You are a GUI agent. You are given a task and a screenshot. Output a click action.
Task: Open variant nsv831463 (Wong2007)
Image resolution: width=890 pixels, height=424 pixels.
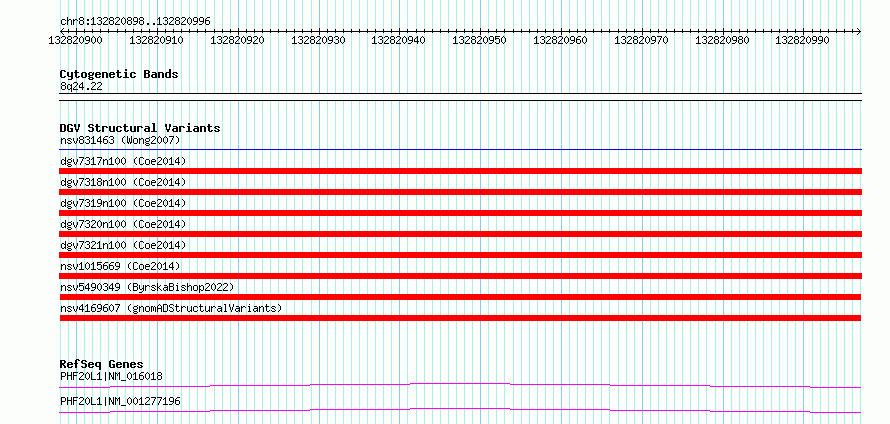pyautogui.click(x=120, y=140)
